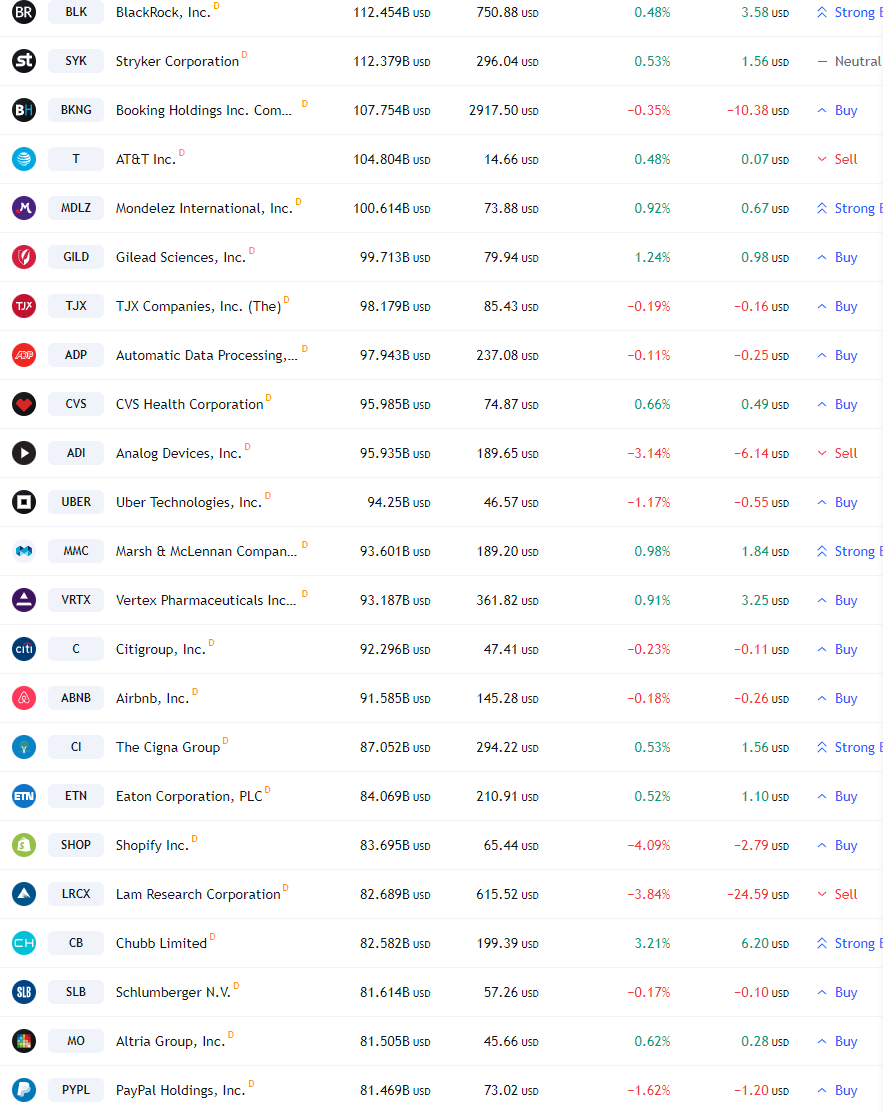The width and height of the screenshot is (883, 1112).
Task: Click the CVS Health heart logo
Action: 24,404
